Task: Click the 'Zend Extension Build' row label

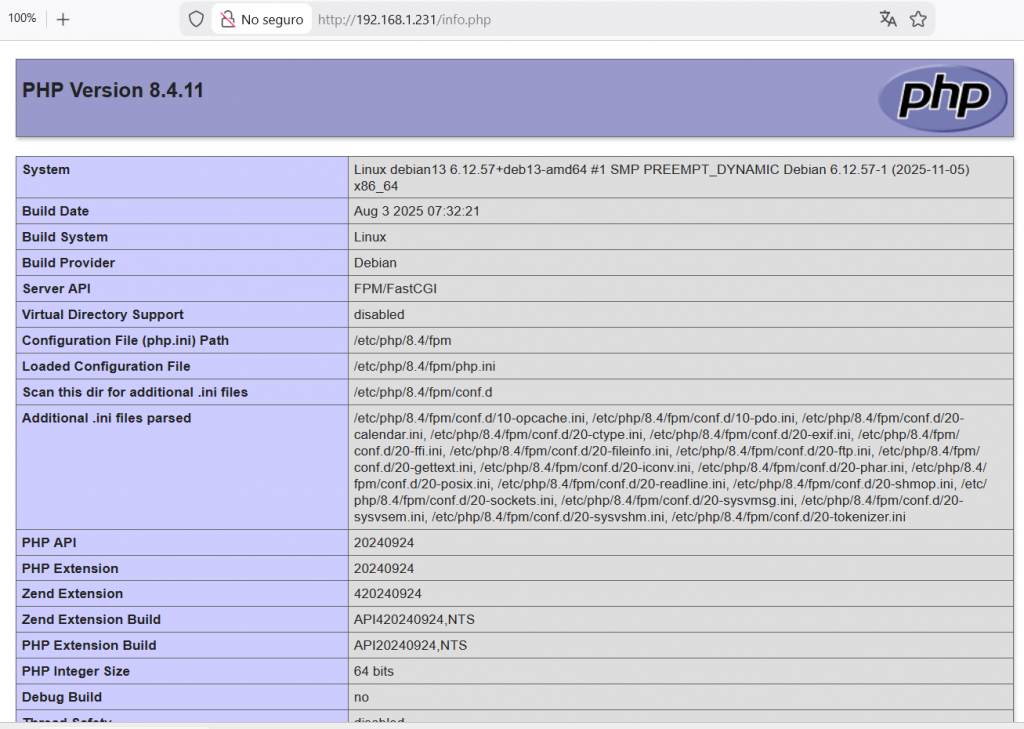Action: tap(91, 620)
